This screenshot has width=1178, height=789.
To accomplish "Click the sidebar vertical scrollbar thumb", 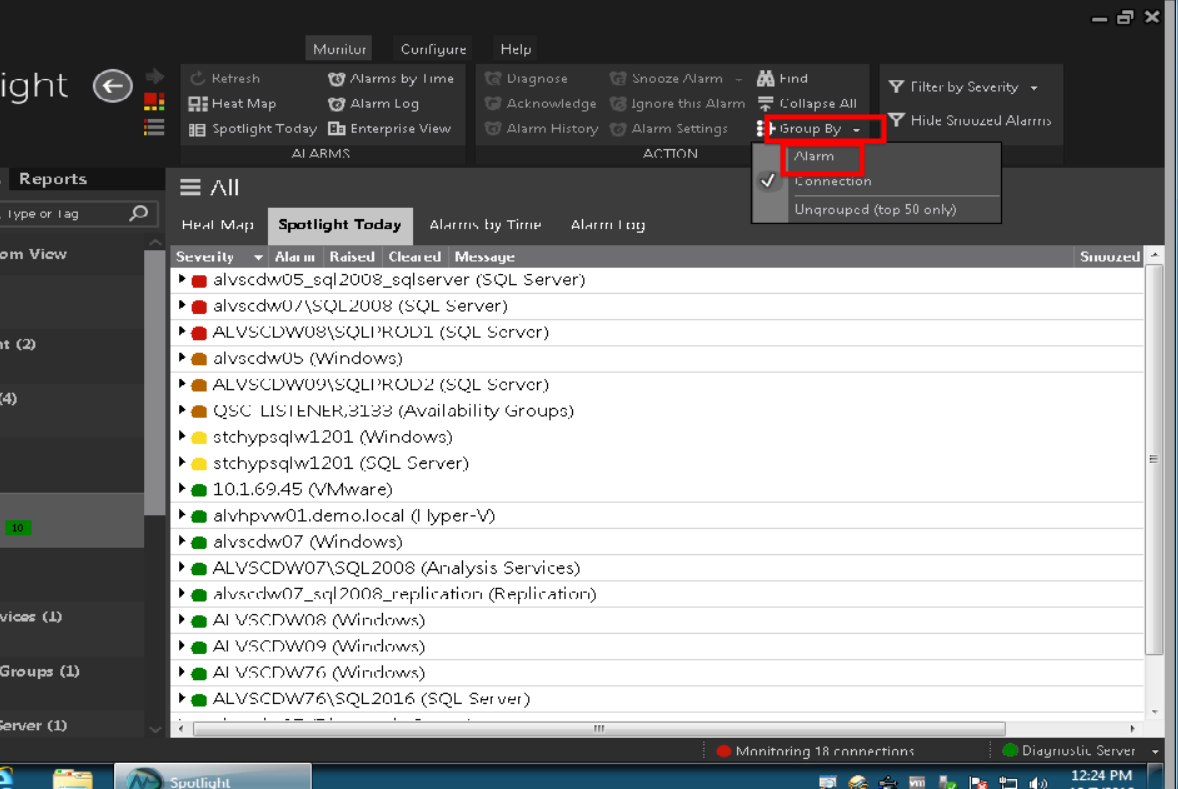I will [154, 382].
